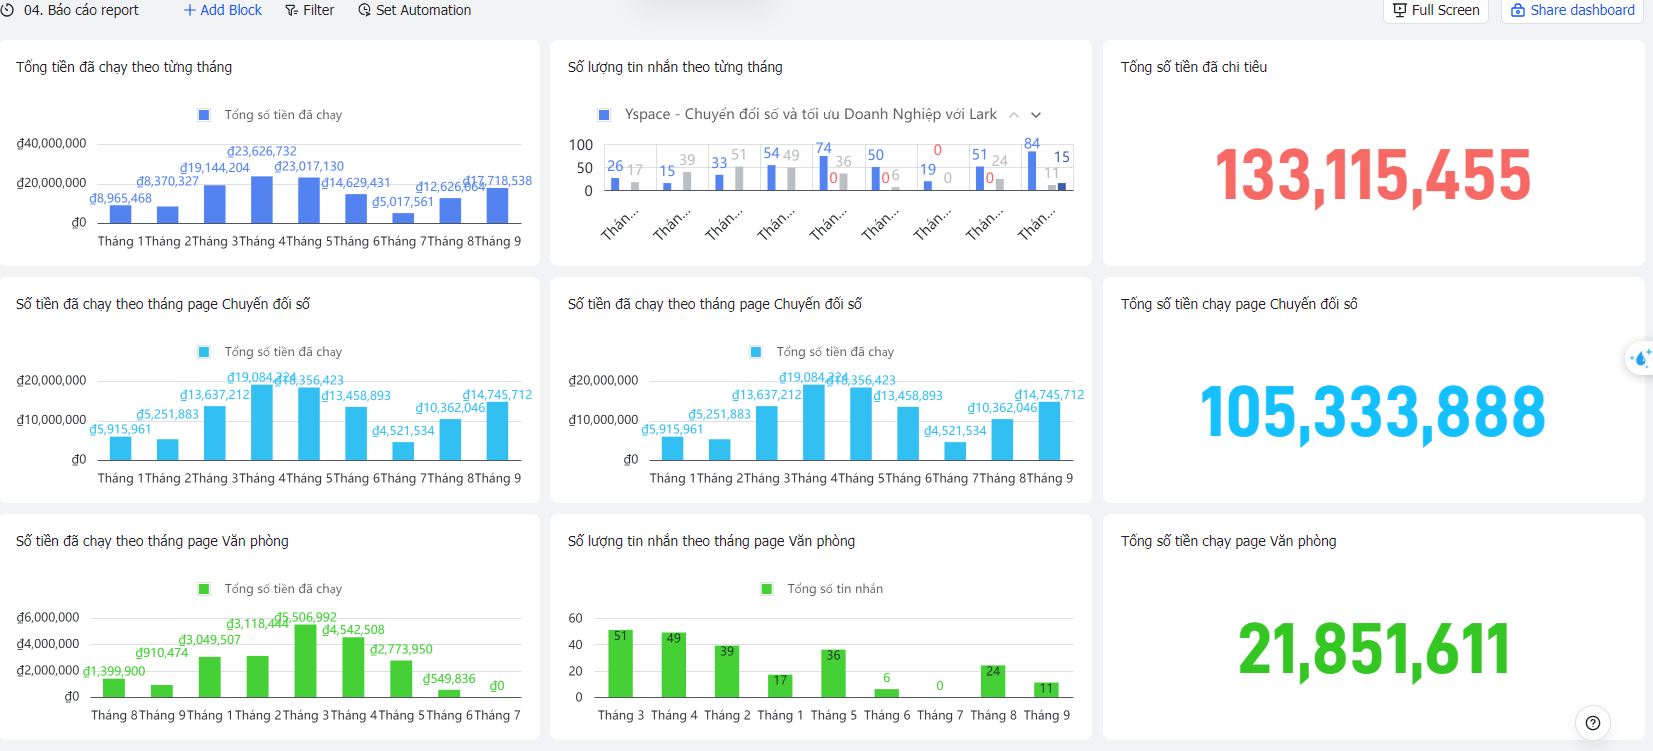Click the title Tổng tiền đã chạy theo từng tháng

click(x=124, y=67)
